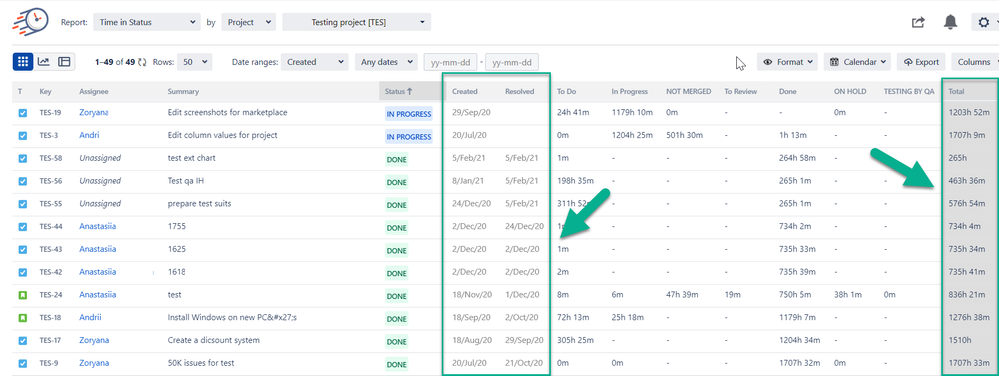Screen dimensions: 999x376
Task: Open the pivot table view icon
Action: (x=64, y=62)
